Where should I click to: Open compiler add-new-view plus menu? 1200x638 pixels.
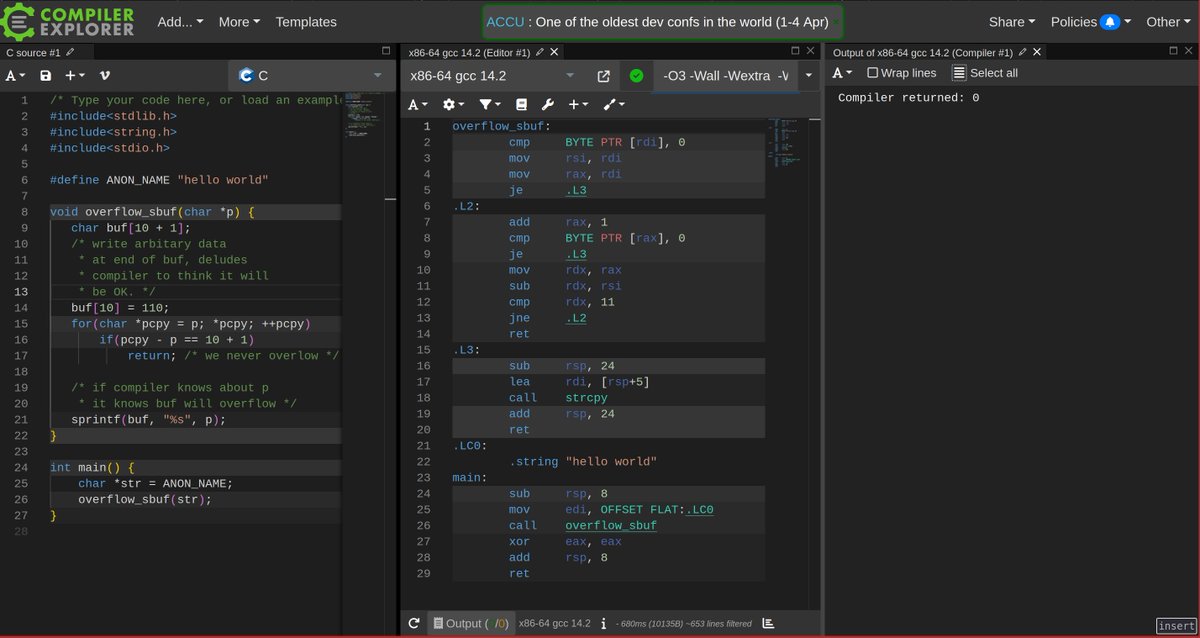[579, 104]
